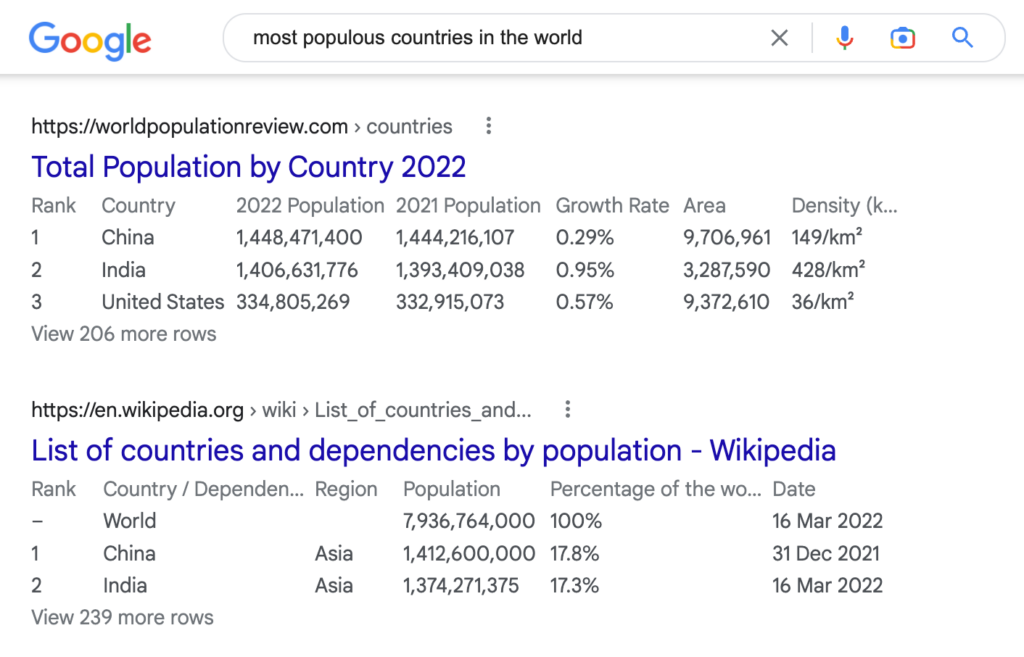Open three-dot menu for worldpopulationreview result
This screenshot has height=657, width=1024.
pyautogui.click(x=488, y=126)
